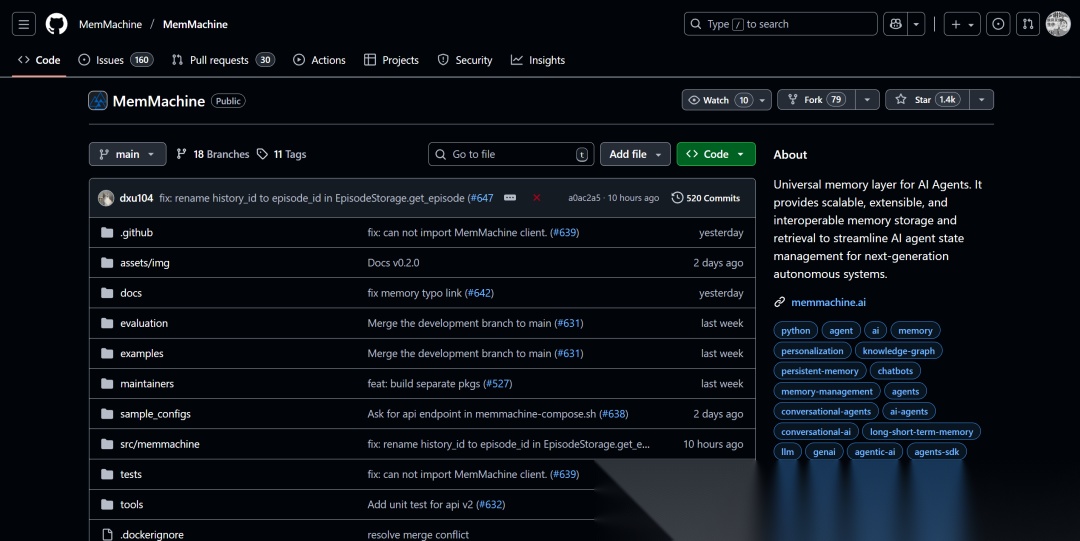
Task: Expand the Fork options dropdown arrow
Action: (867, 100)
